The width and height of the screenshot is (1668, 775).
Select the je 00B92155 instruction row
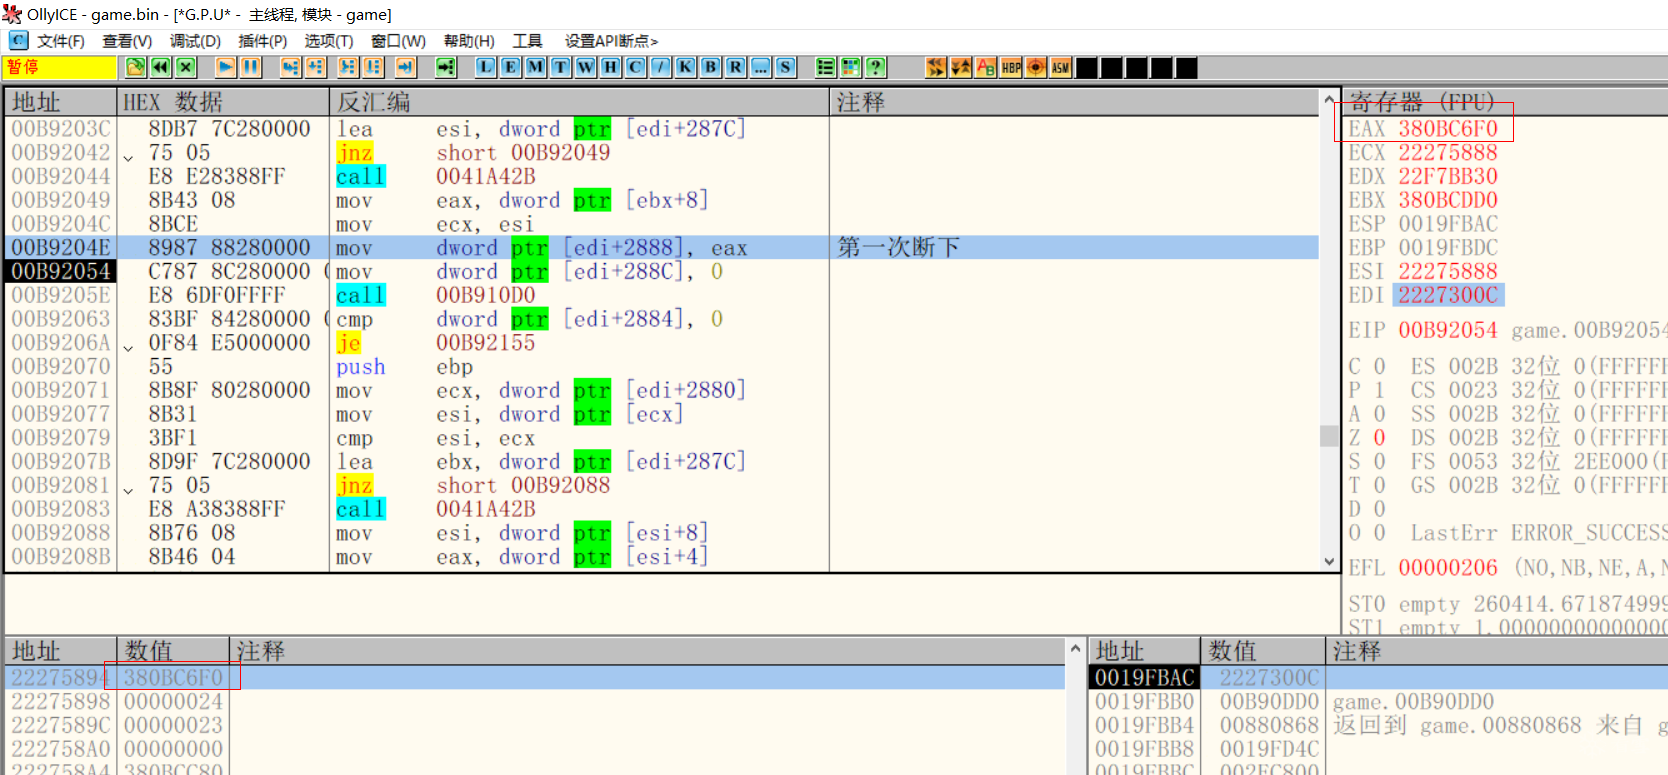coord(662,343)
